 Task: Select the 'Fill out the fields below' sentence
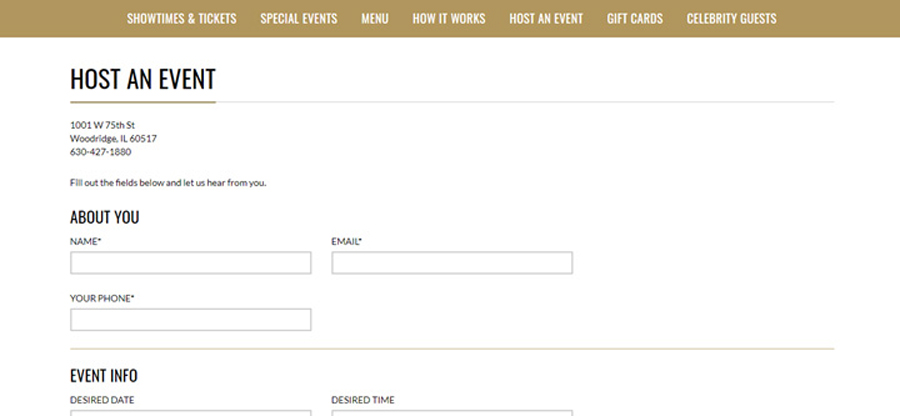pyautogui.click(x=168, y=183)
